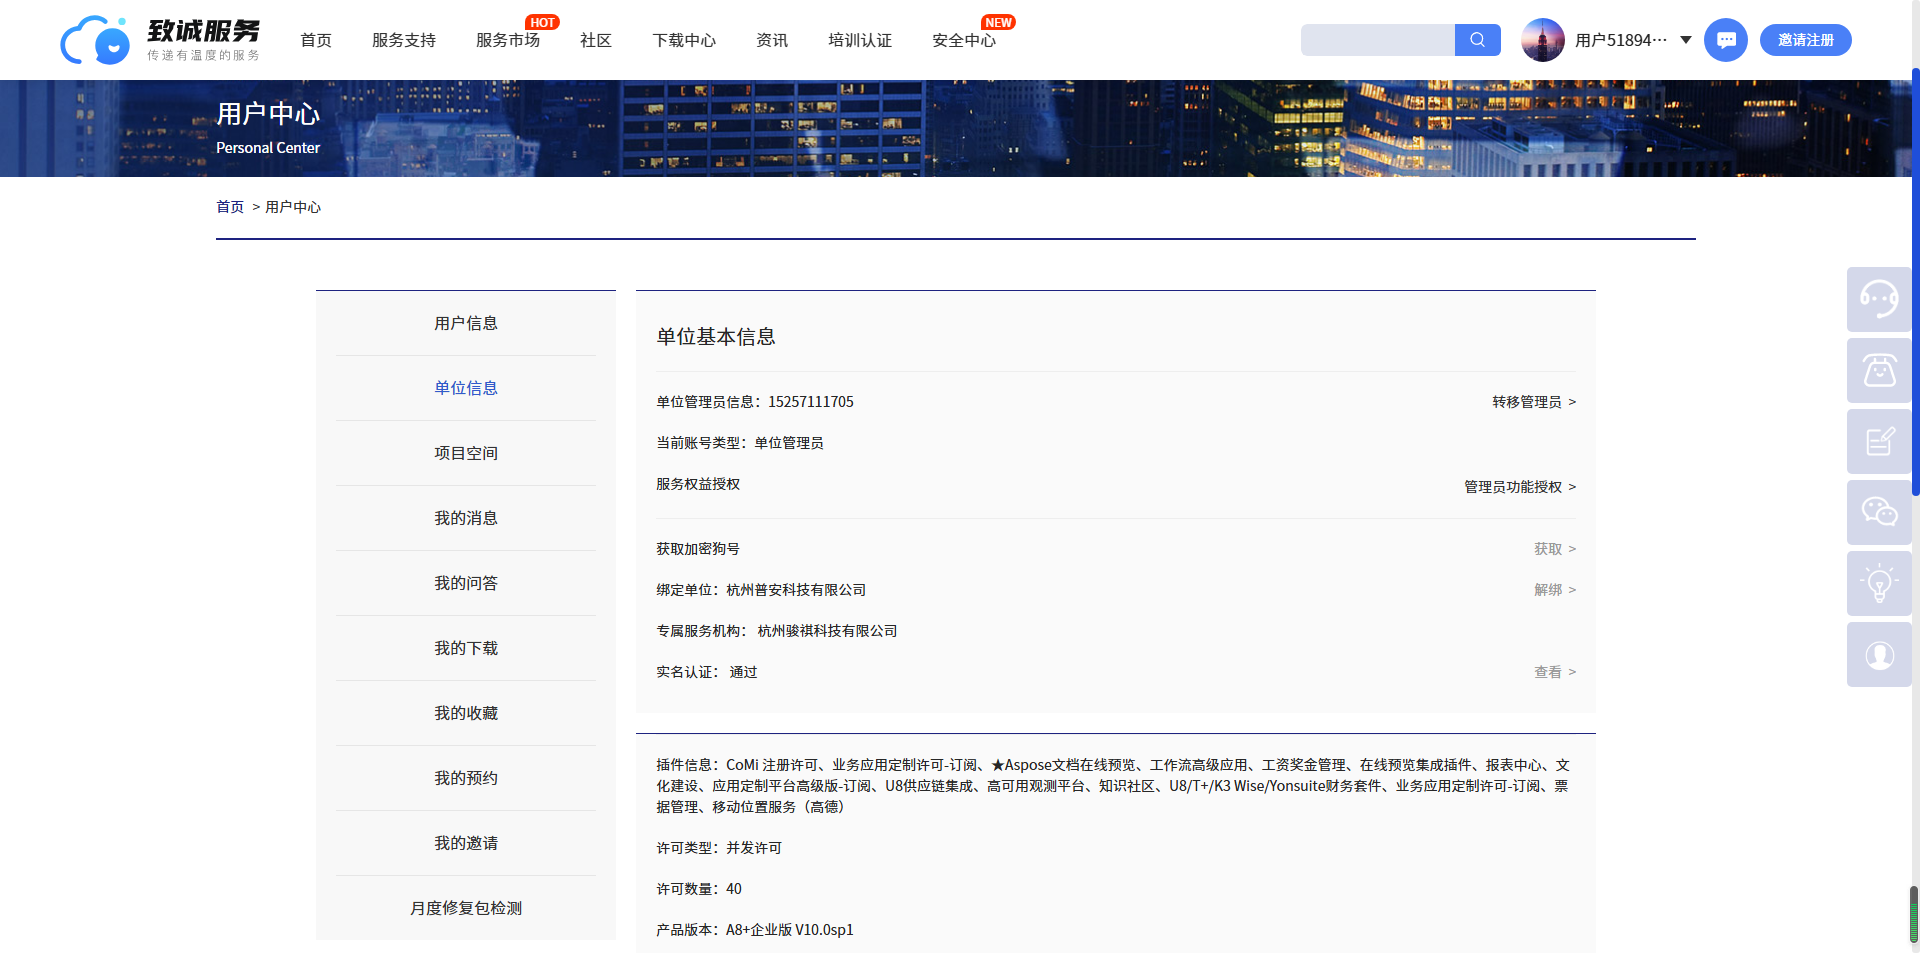Viewport: 1920px width, 953px height.
Task: Open the 服务市场 menu item
Action: (508, 40)
